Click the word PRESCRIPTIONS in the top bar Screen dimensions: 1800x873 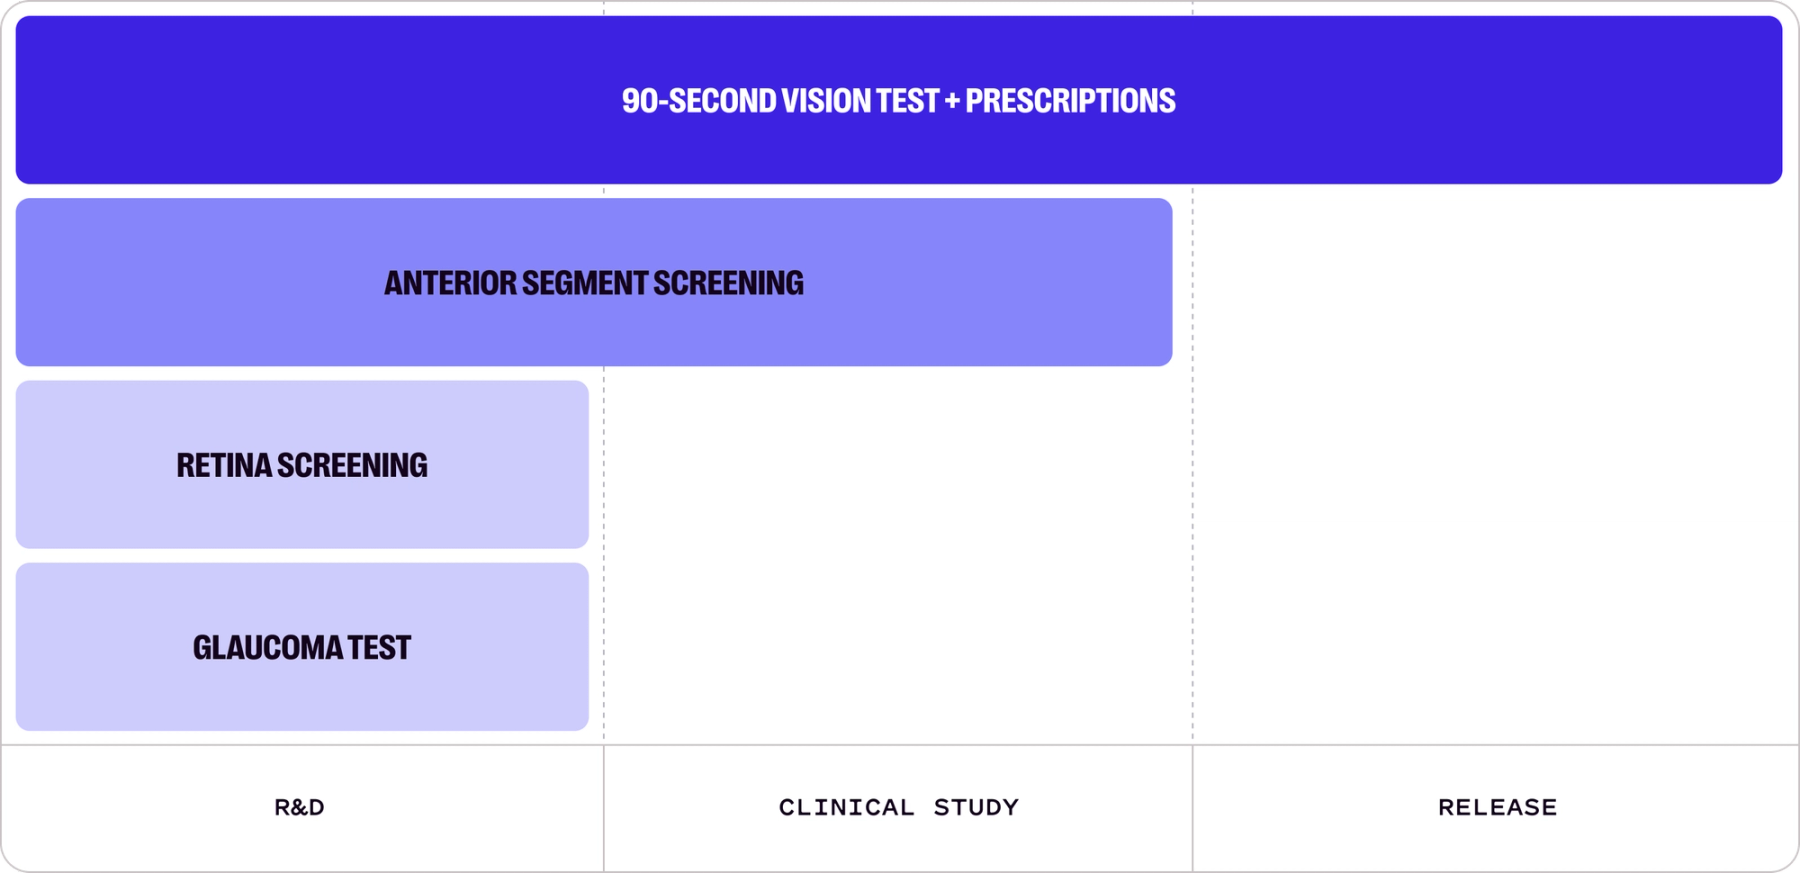click(x=1070, y=100)
